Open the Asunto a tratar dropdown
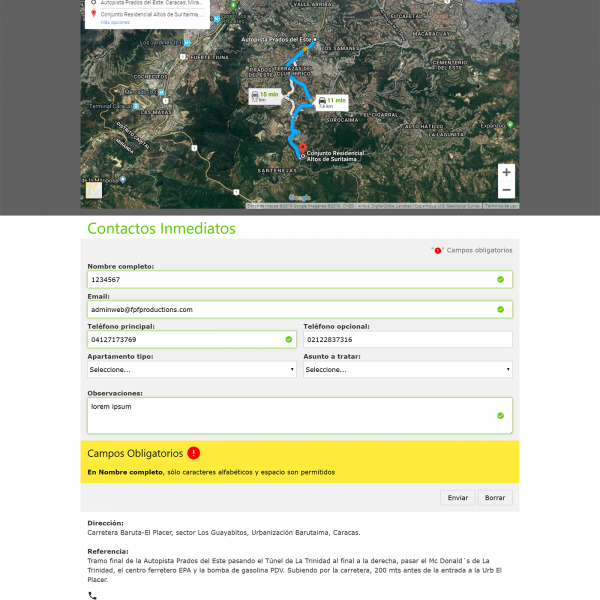Screen dimensions: 600x600 point(408,369)
